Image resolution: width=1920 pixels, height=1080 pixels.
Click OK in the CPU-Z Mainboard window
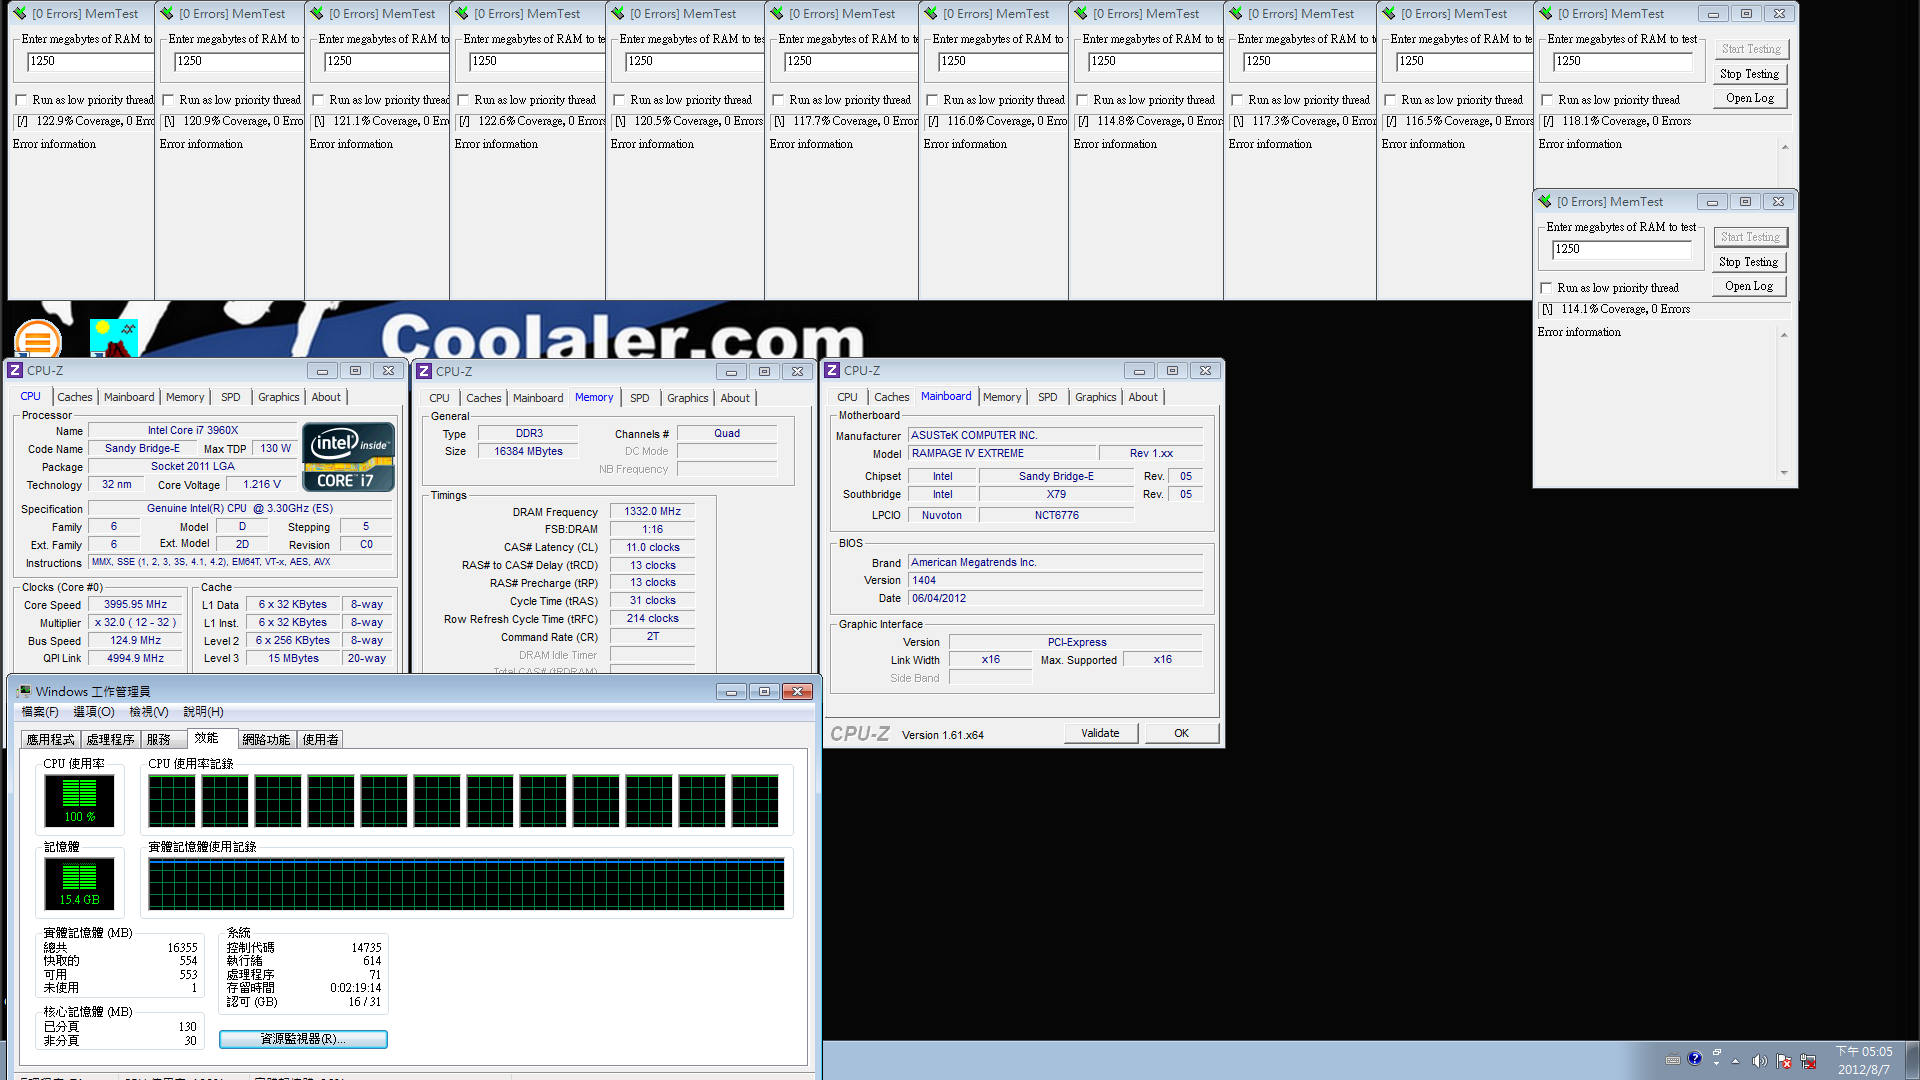1181,734
